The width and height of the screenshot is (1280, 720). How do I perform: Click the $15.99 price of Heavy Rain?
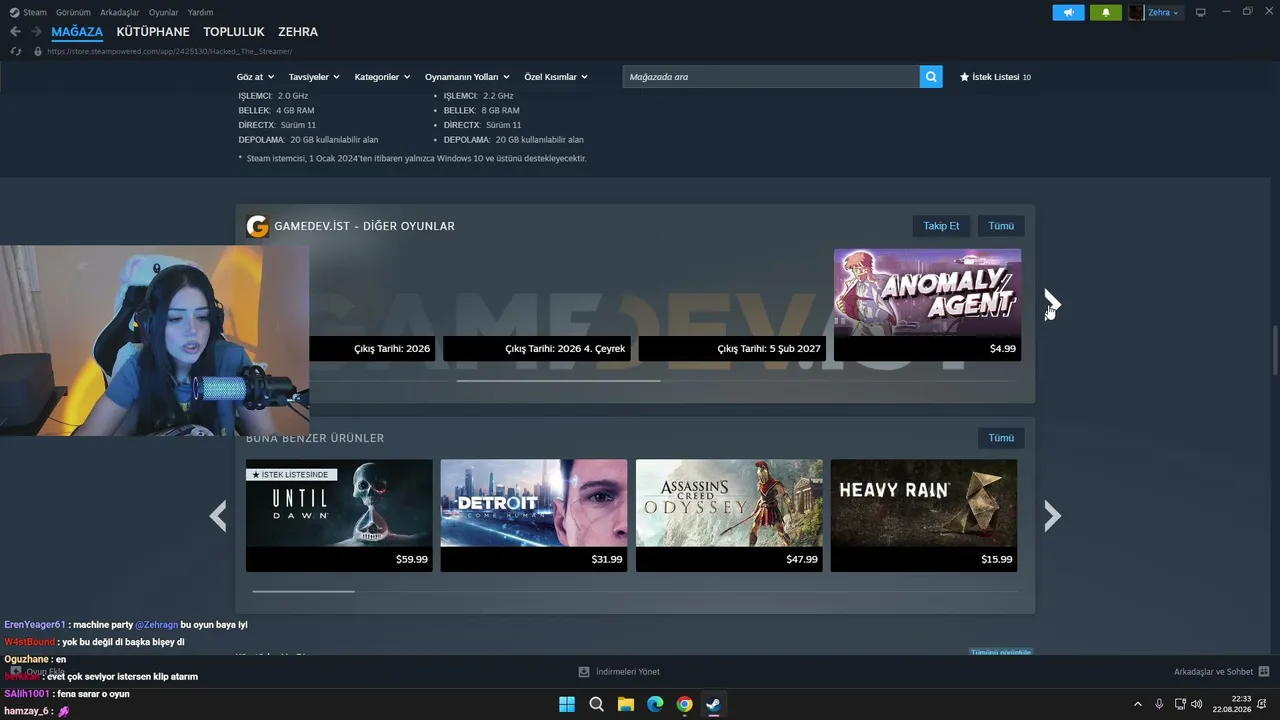point(997,560)
